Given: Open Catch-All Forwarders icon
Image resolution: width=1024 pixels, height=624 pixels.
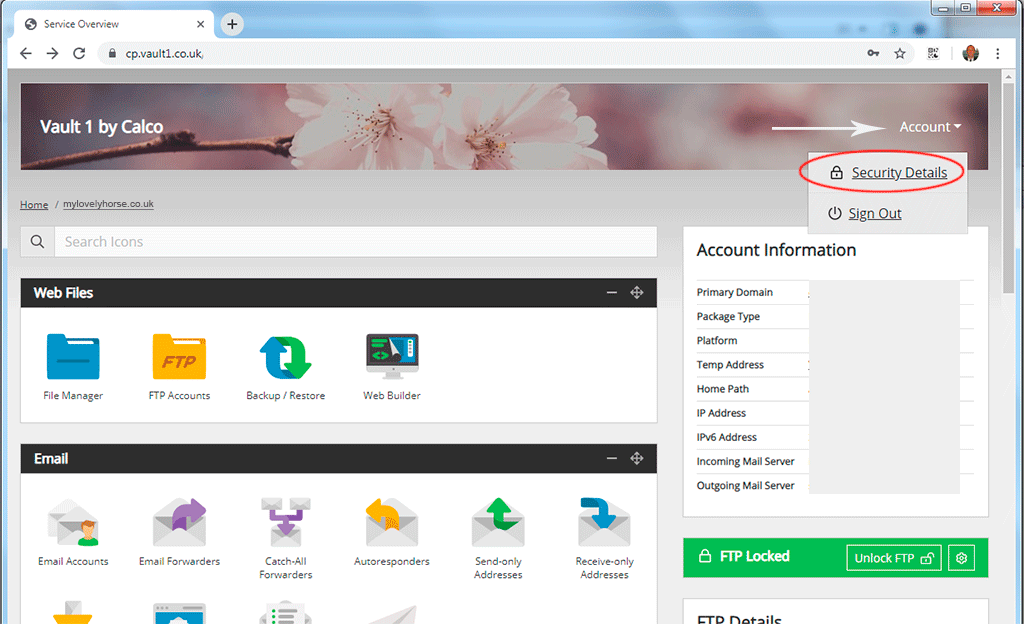Looking at the screenshot, I should coord(285,523).
